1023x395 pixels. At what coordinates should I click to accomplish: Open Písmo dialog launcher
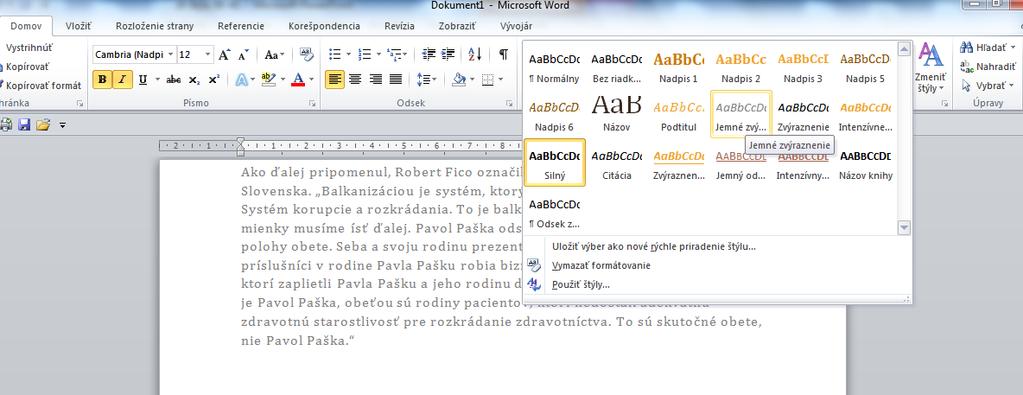[x=312, y=103]
